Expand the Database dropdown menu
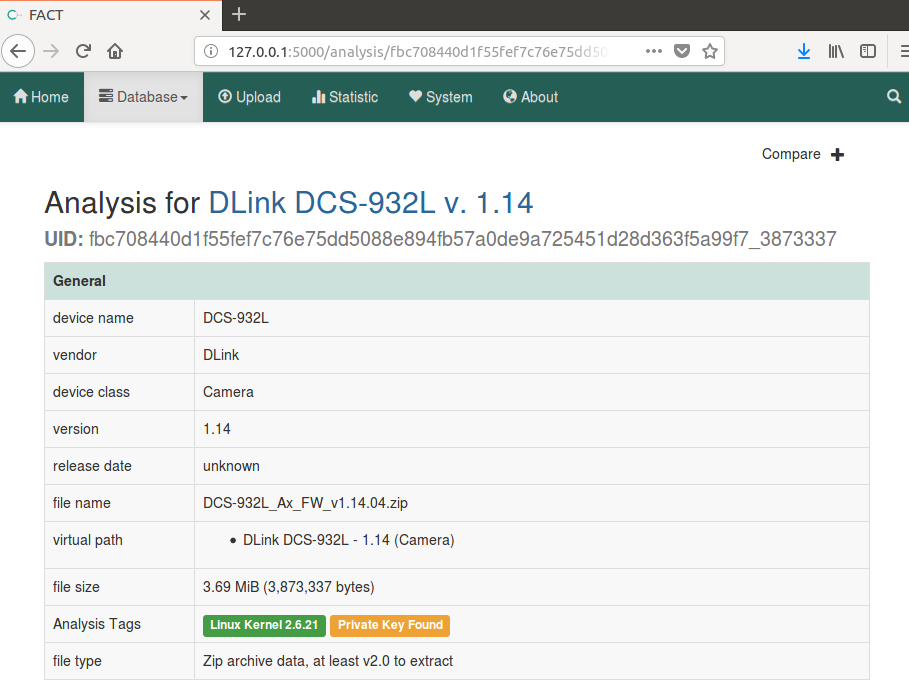Image resolution: width=909 pixels, height=696 pixels. click(x=143, y=97)
